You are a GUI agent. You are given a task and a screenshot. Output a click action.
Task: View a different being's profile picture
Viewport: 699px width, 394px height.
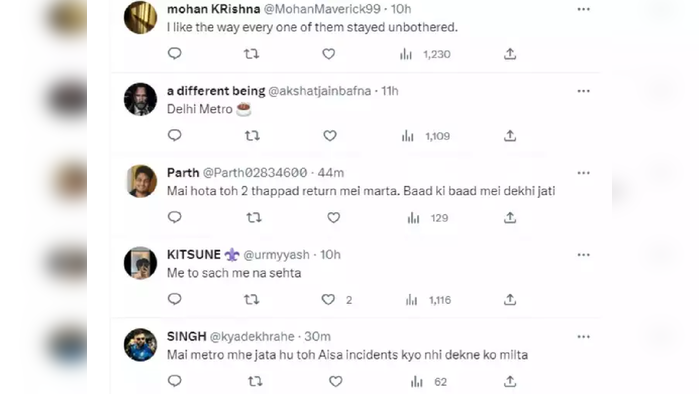(x=140, y=99)
